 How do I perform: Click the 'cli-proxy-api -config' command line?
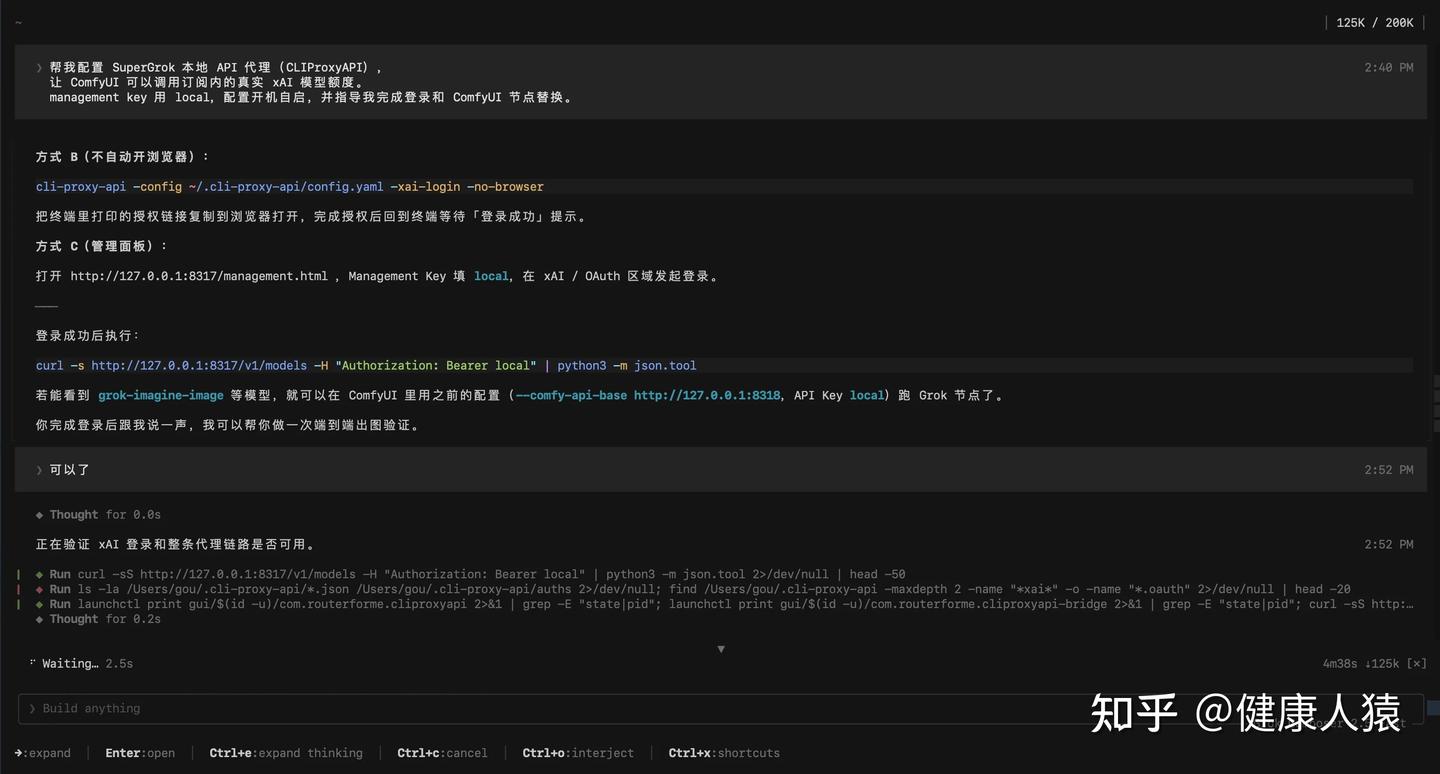[x=290, y=187]
